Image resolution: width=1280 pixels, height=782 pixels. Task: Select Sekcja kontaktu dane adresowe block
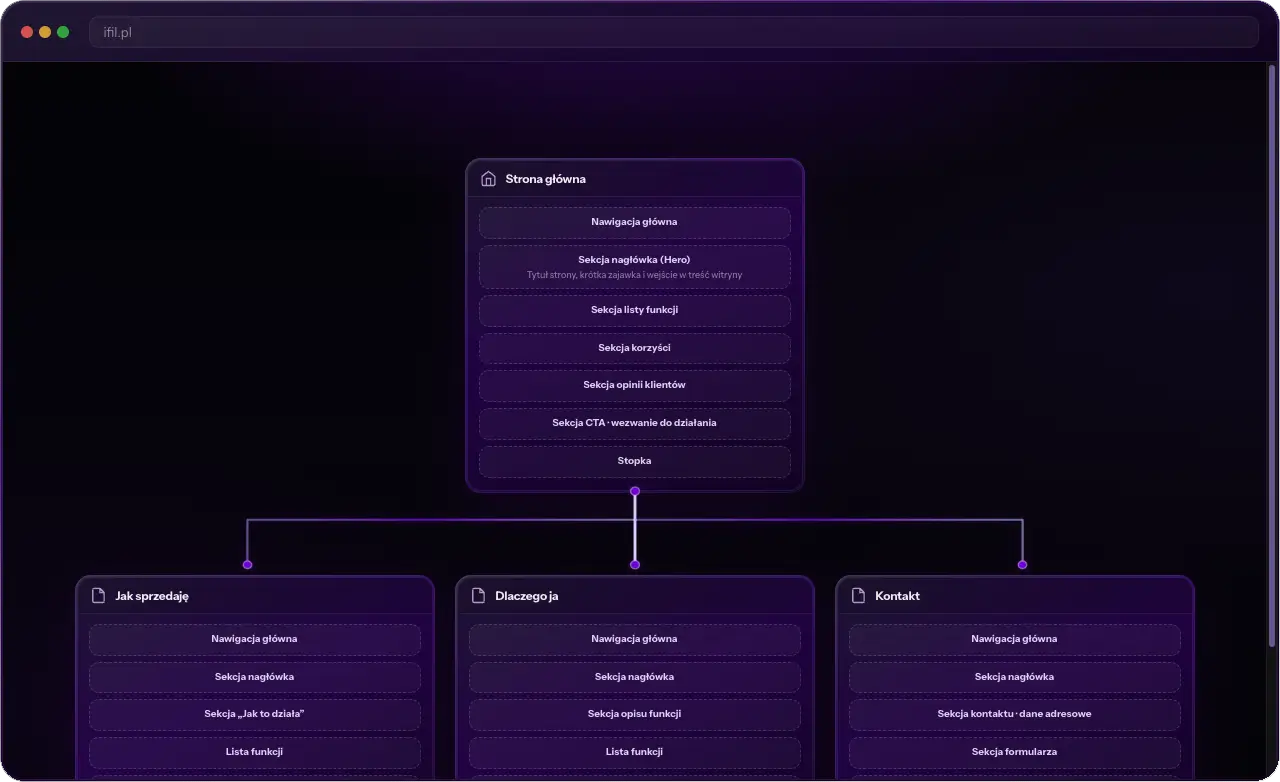point(1015,714)
